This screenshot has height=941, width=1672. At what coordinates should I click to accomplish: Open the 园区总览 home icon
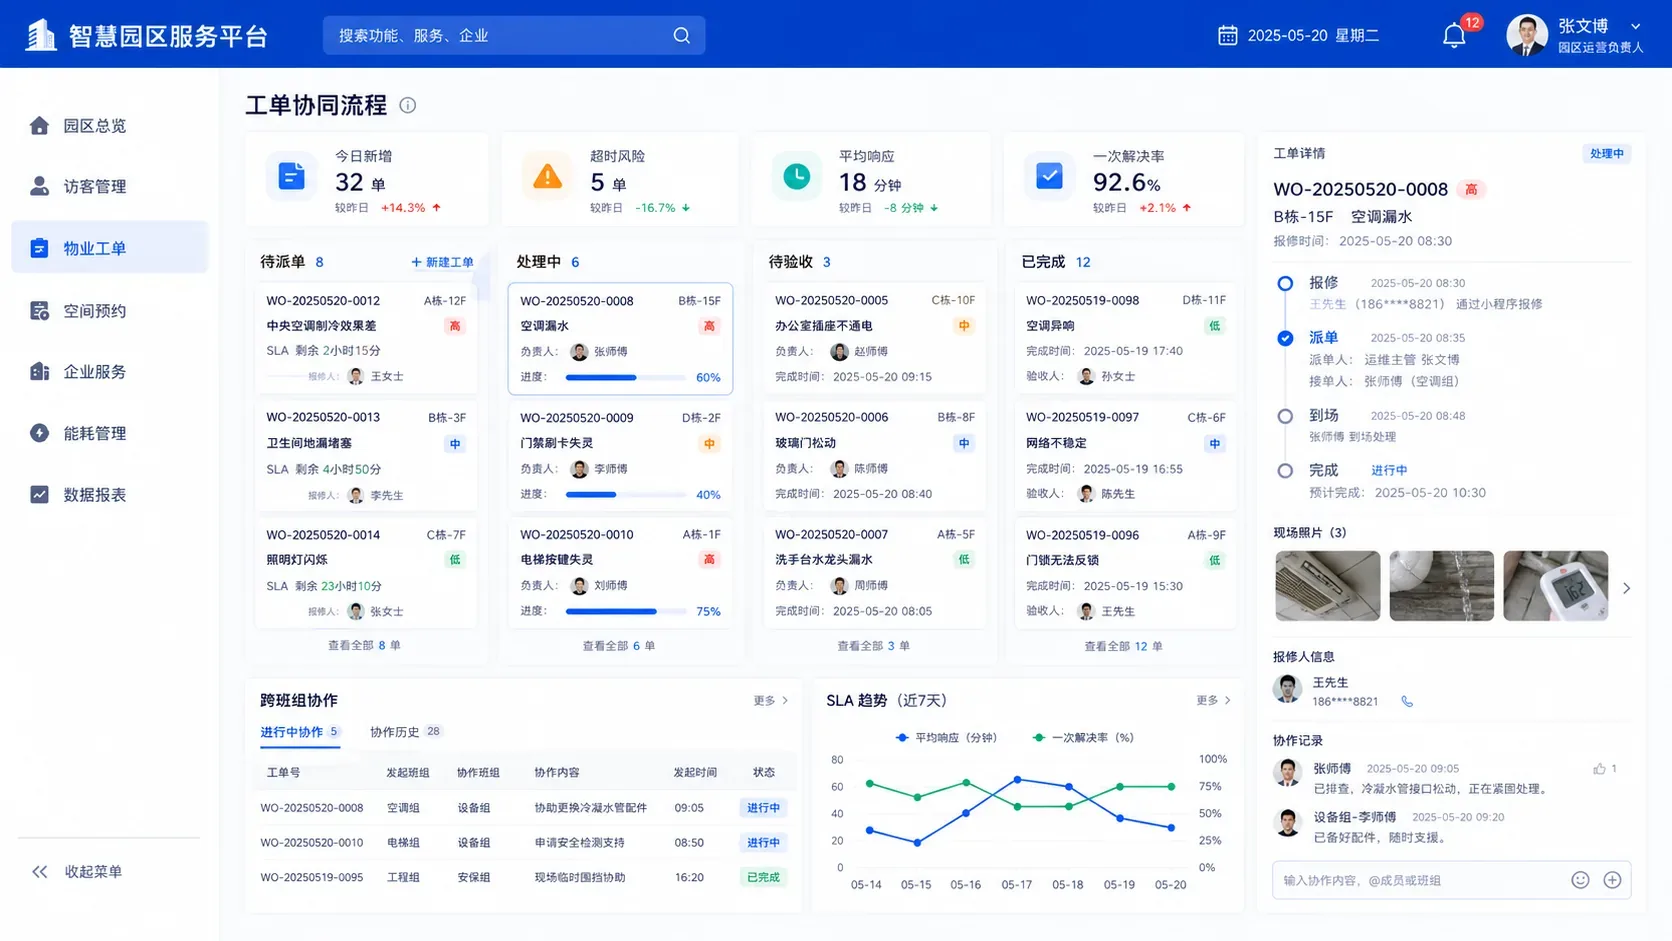click(39, 125)
